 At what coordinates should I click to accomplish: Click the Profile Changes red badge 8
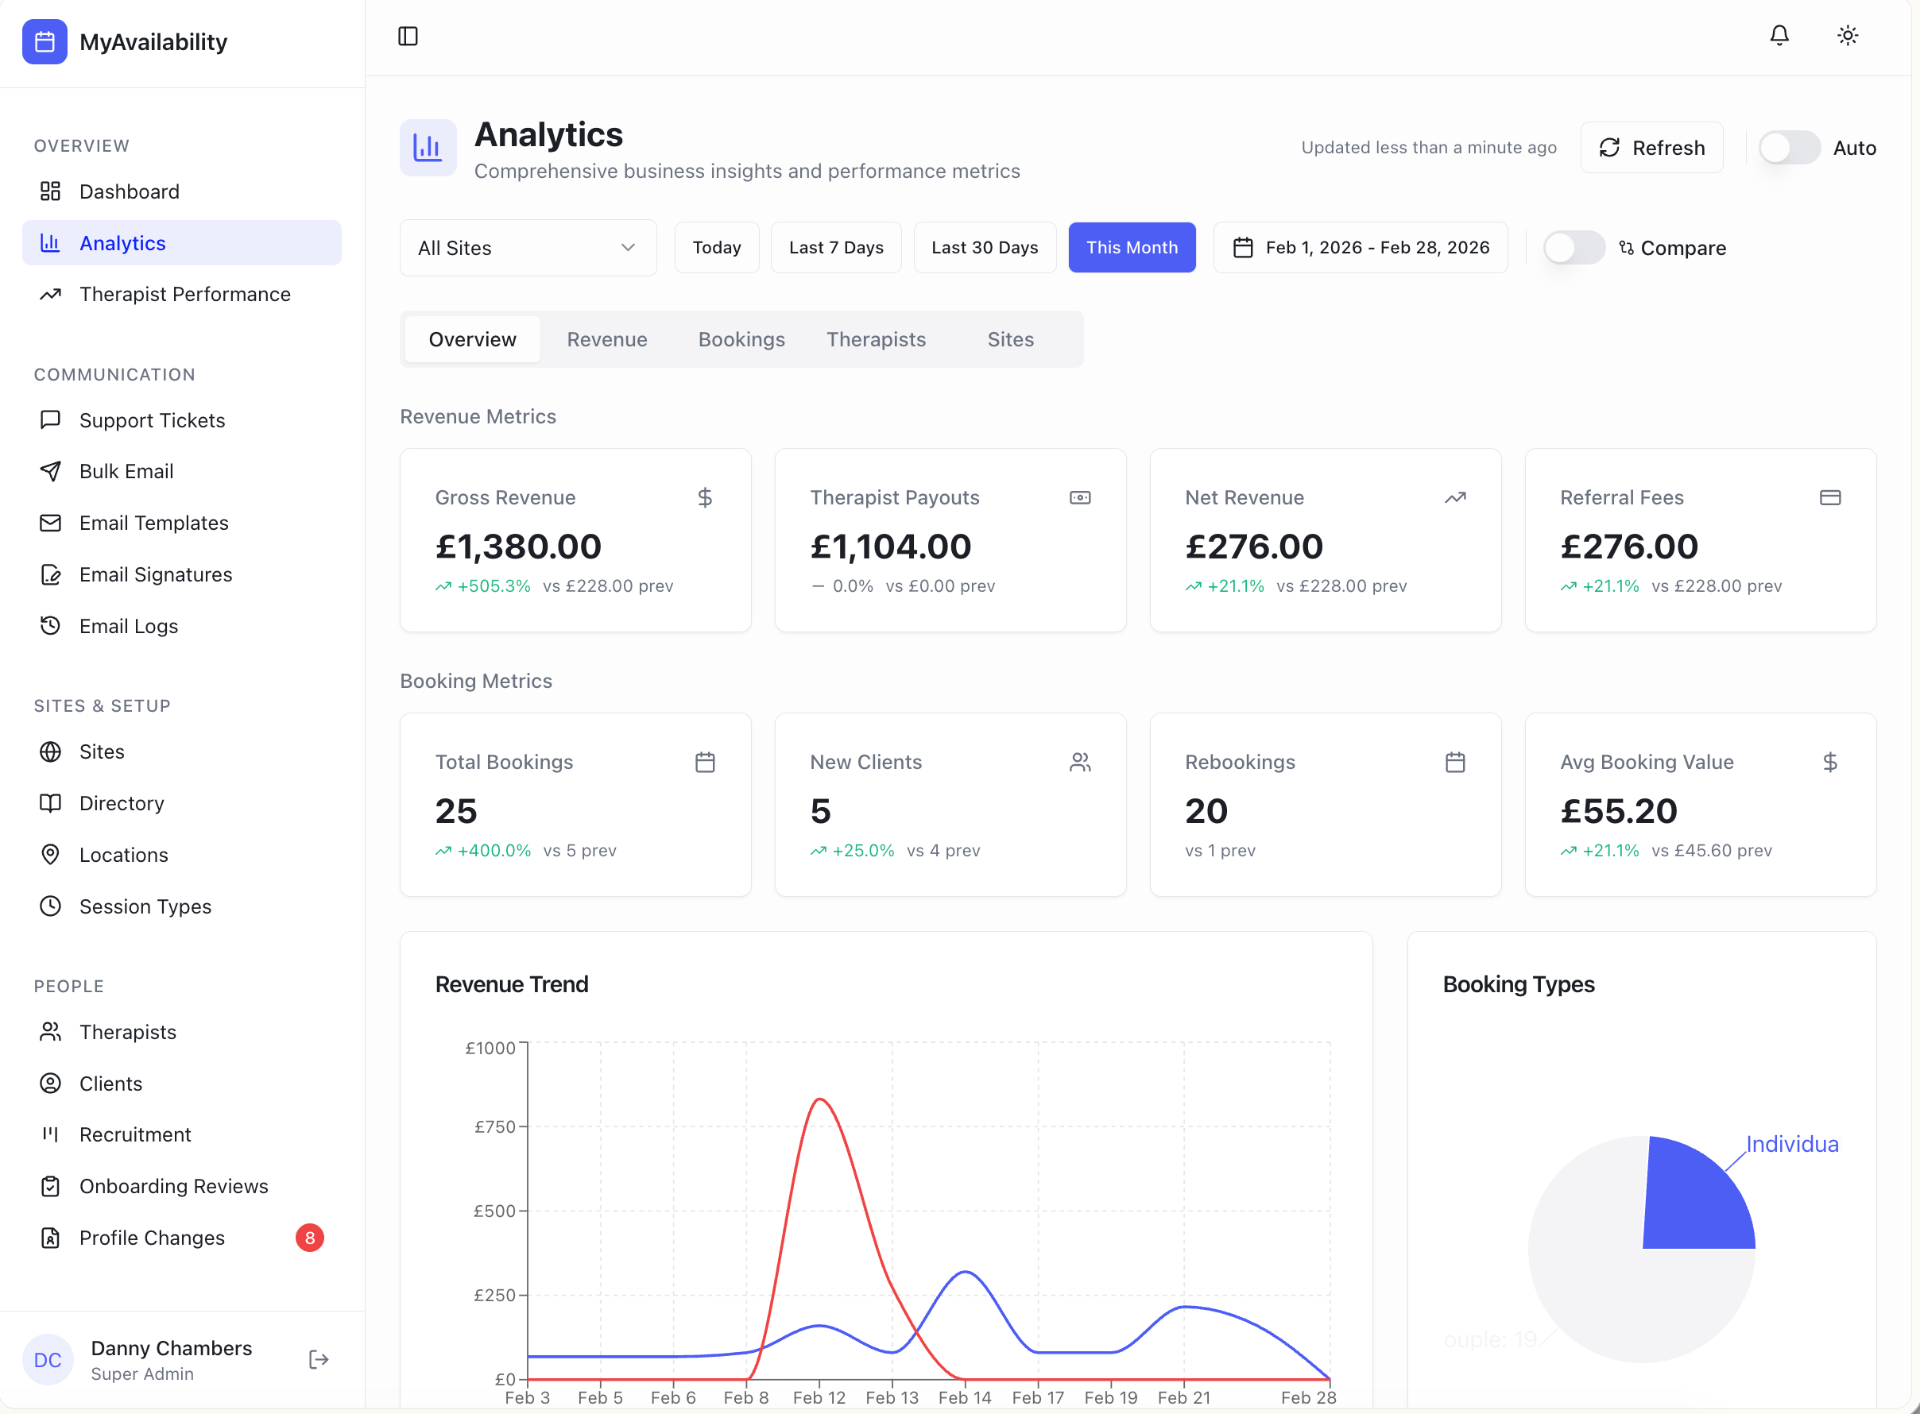tap(310, 1238)
